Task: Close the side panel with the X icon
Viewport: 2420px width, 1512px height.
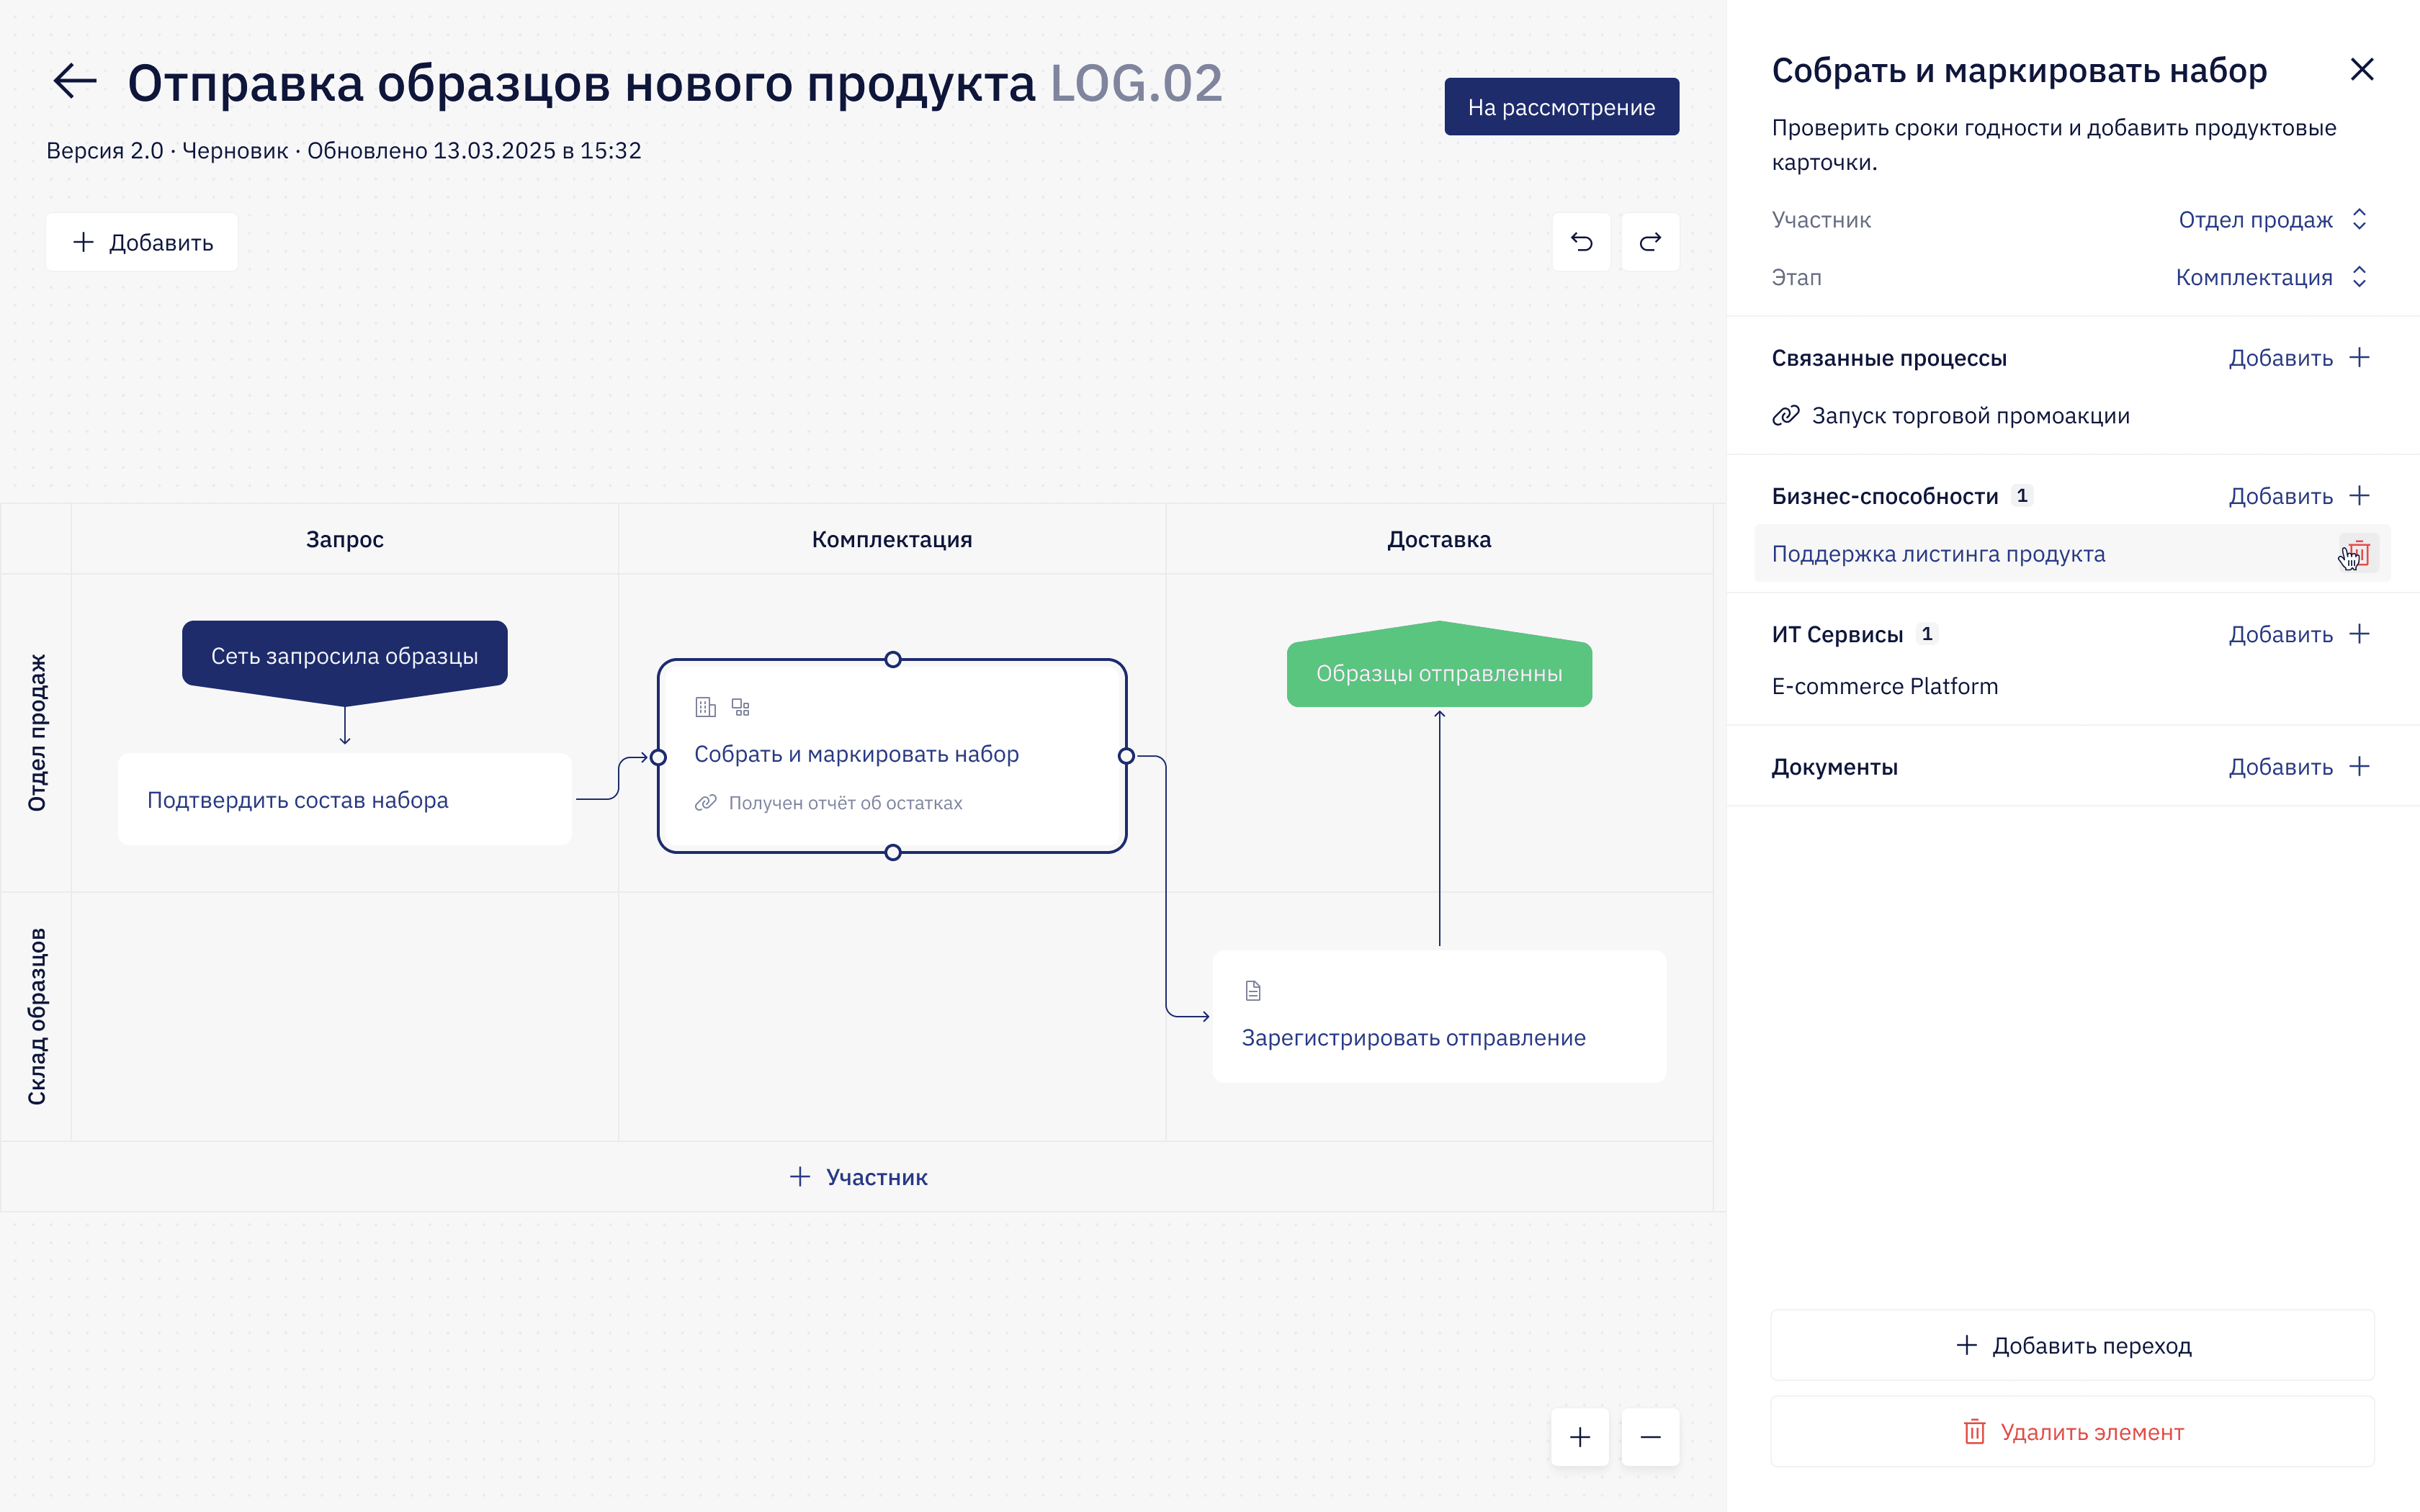Action: click(x=2361, y=70)
